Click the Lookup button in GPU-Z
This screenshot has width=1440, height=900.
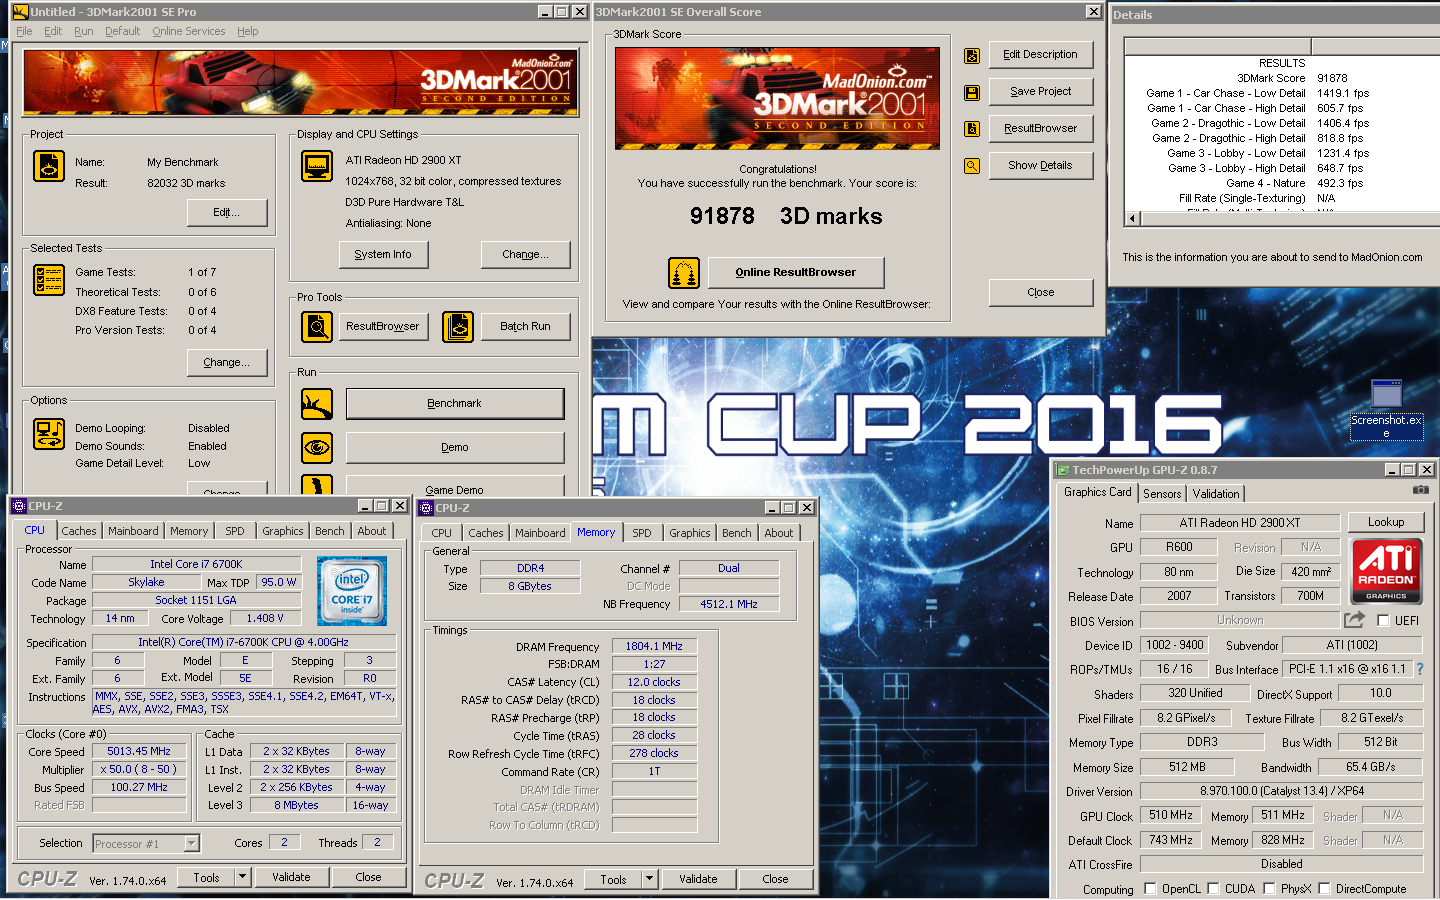click(x=1386, y=522)
